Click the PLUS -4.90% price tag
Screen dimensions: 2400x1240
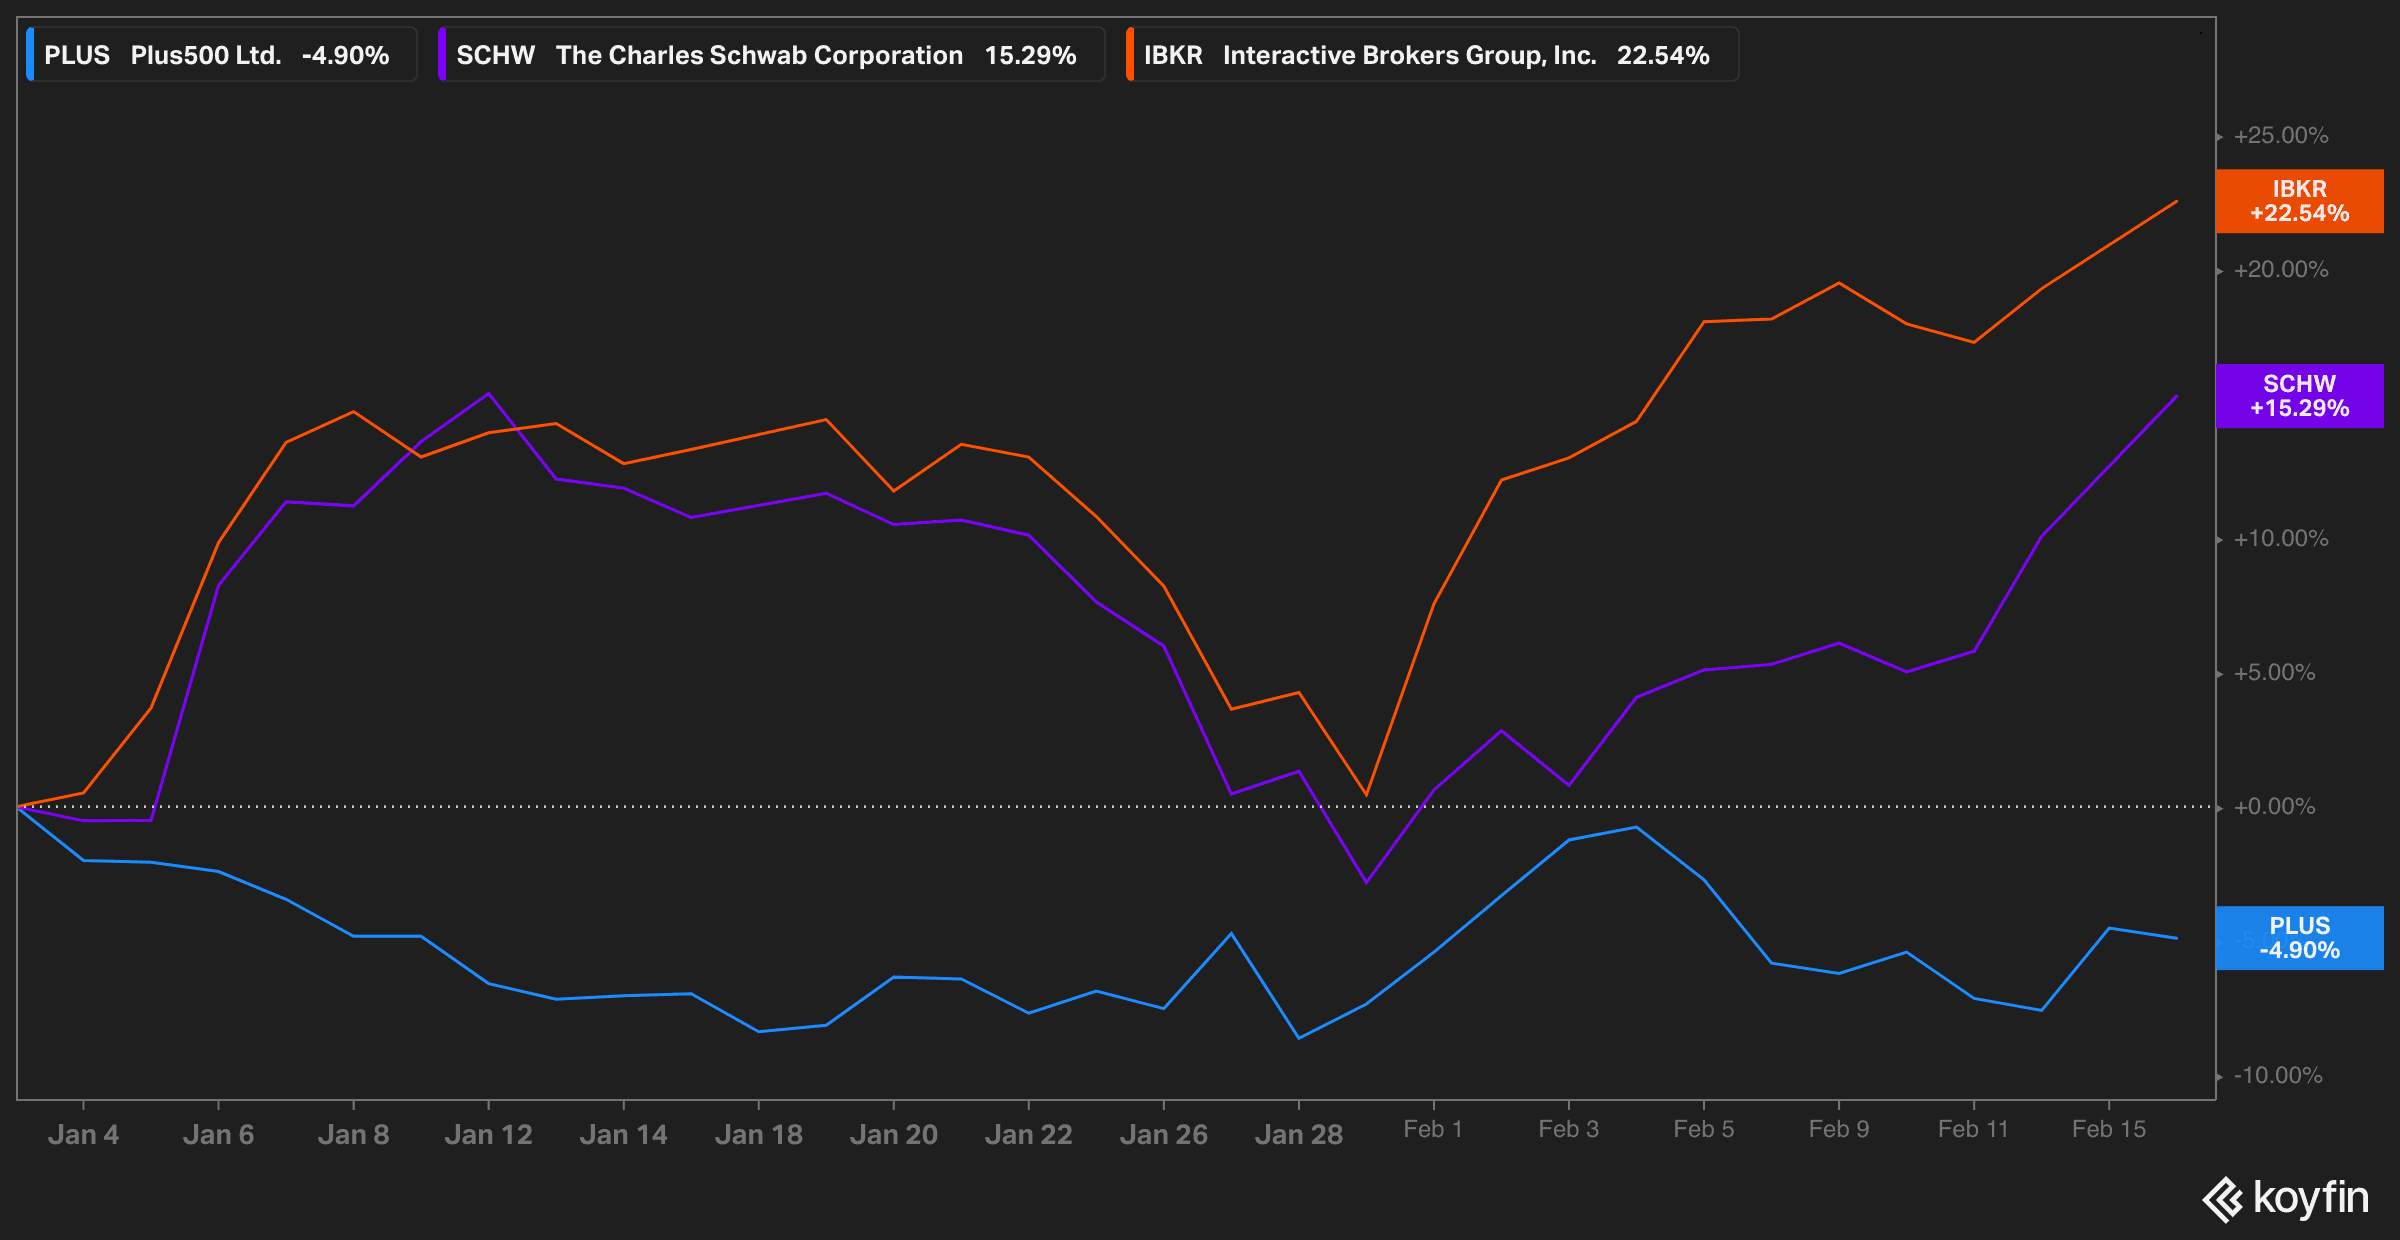(x=2299, y=938)
